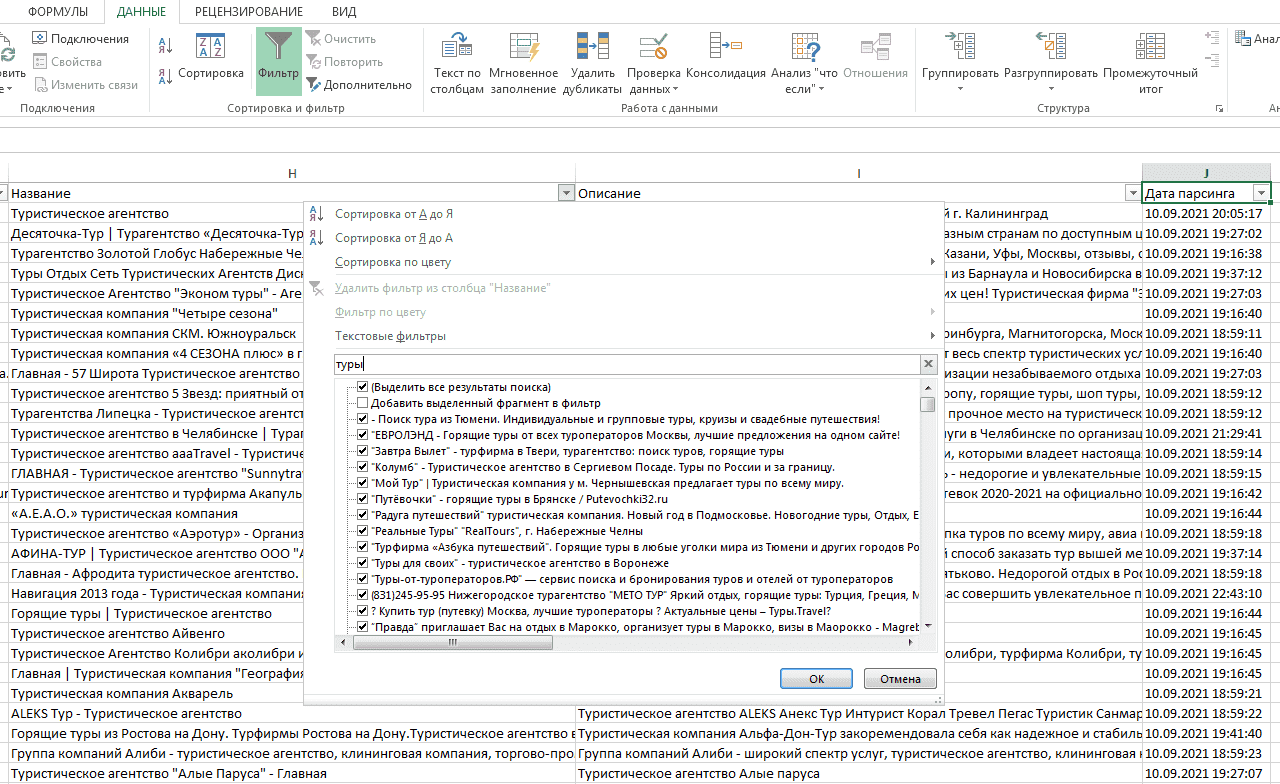Select cell "Туристическое агентство Айвенго"
The height and width of the screenshot is (784, 1280).
(156, 633)
